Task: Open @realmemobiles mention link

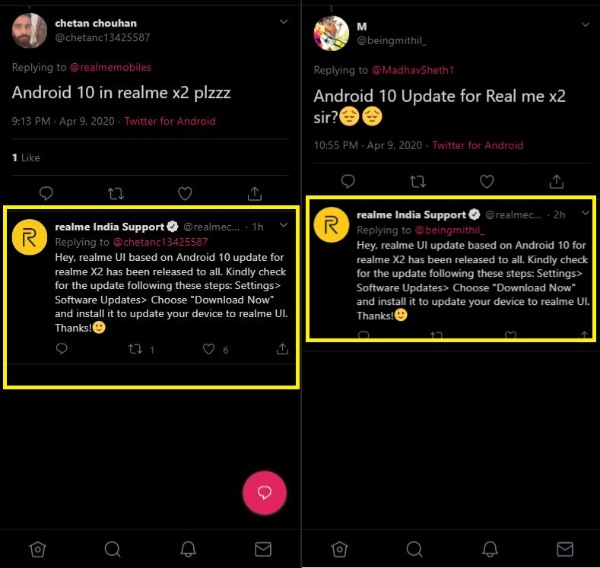Action: tap(111, 67)
